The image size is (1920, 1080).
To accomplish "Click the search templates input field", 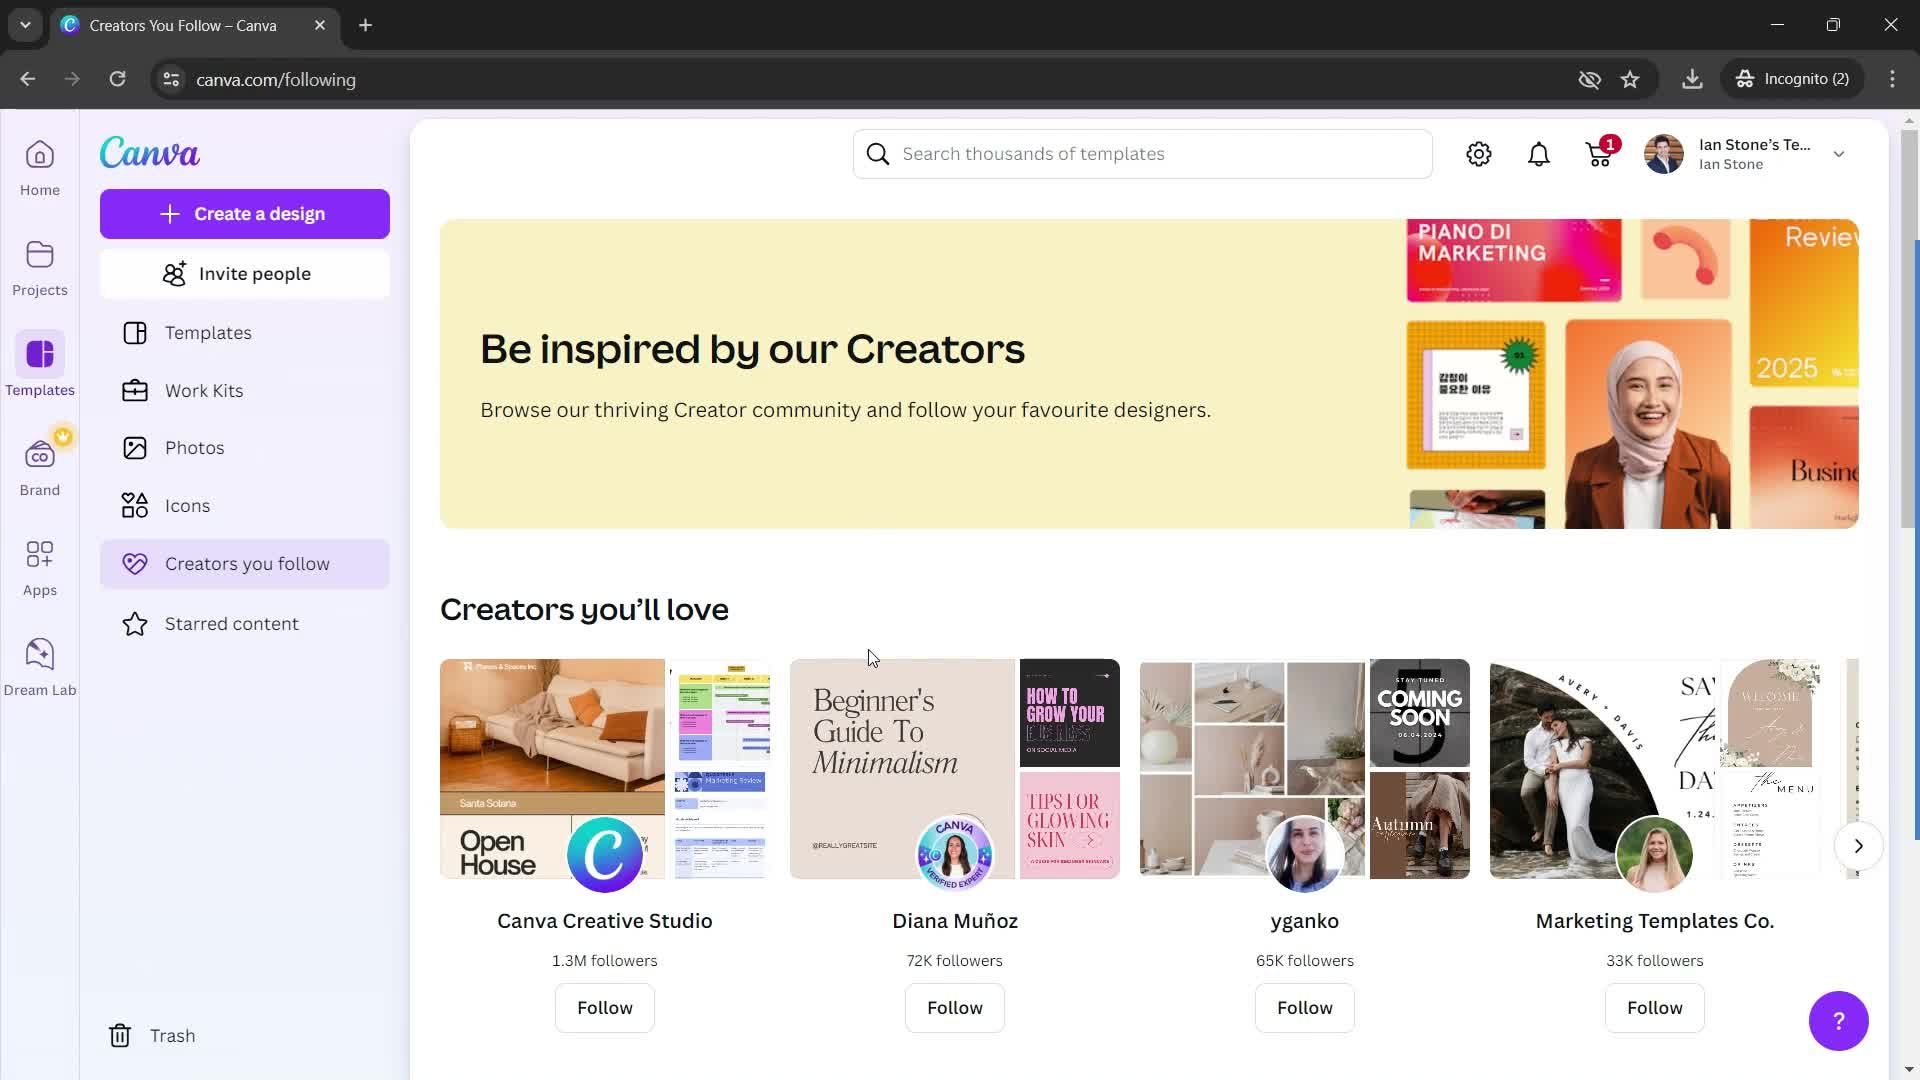I will [x=1147, y=154].
